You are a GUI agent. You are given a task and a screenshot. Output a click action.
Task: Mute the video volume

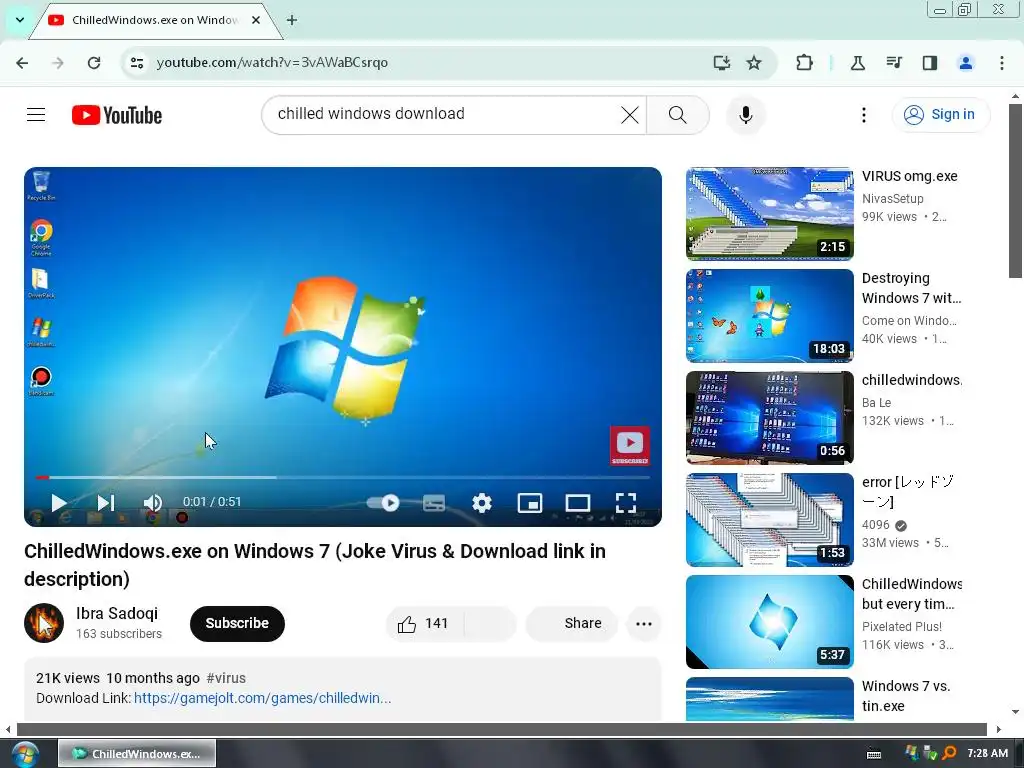tap(153, 502)
